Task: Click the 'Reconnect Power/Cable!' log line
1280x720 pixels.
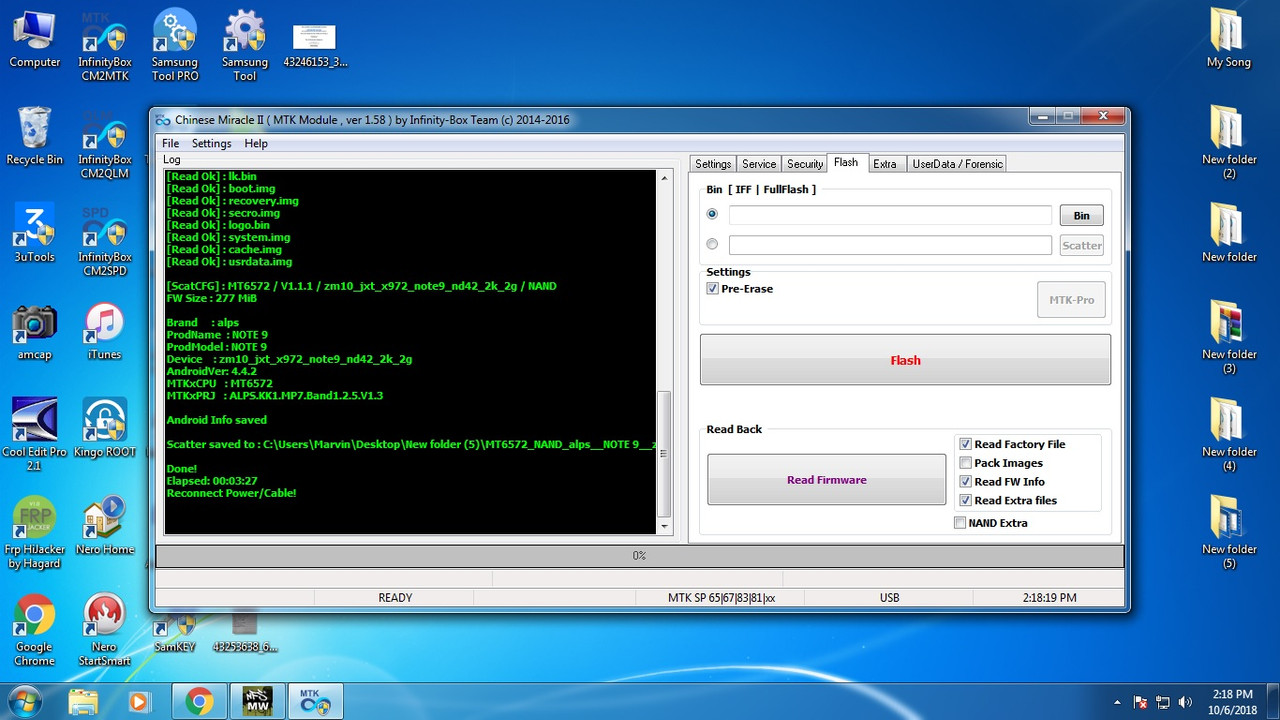Action: 231,493
